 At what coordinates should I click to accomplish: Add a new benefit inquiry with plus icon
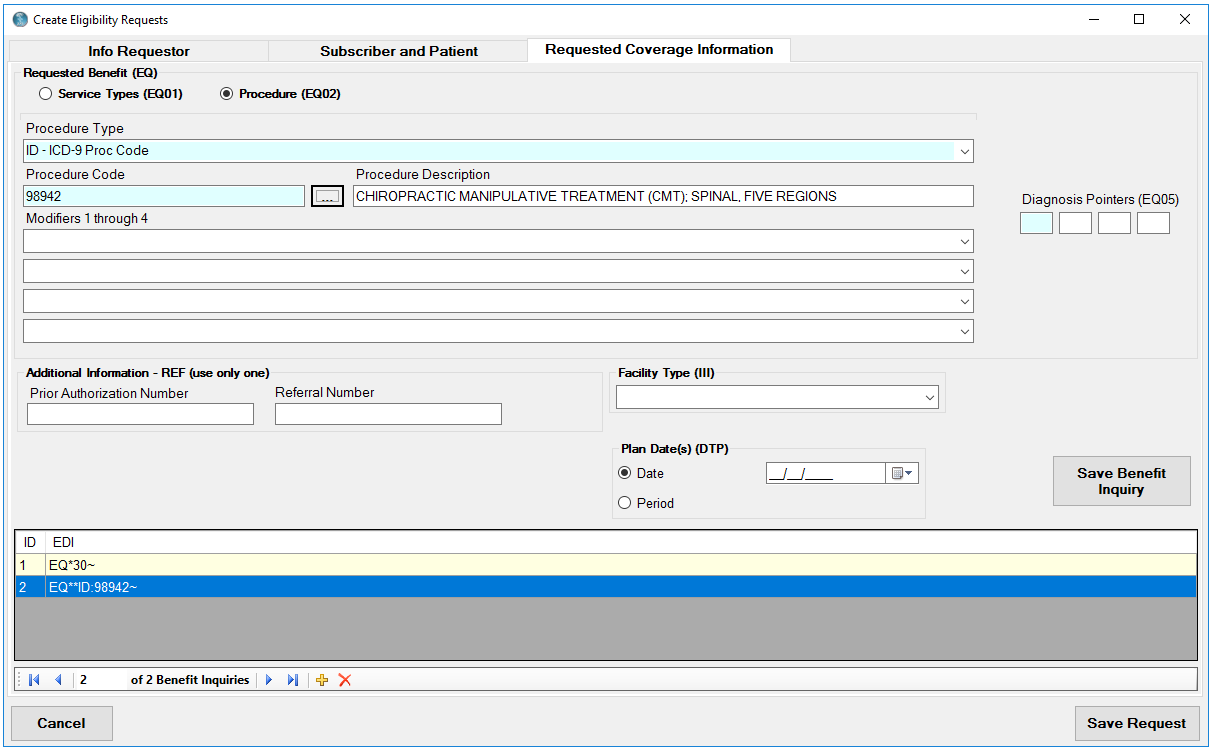[322, 680]
